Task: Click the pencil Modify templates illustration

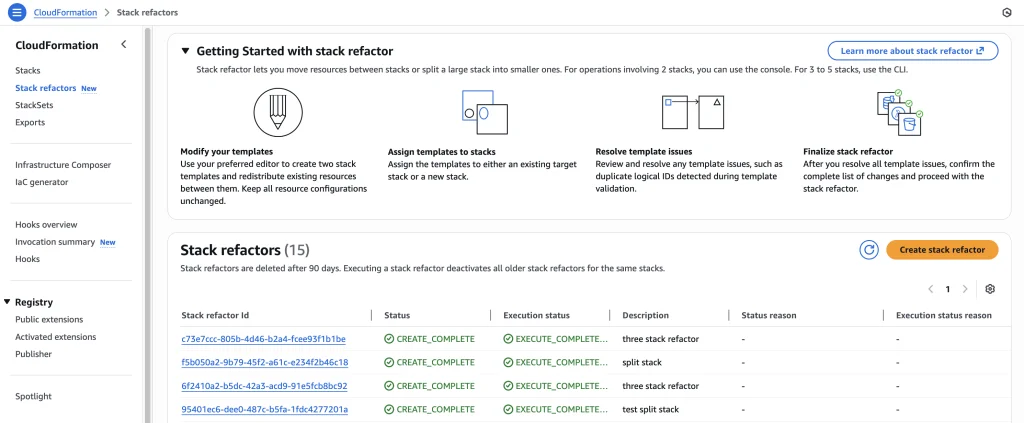Action: tap(278, 112)
